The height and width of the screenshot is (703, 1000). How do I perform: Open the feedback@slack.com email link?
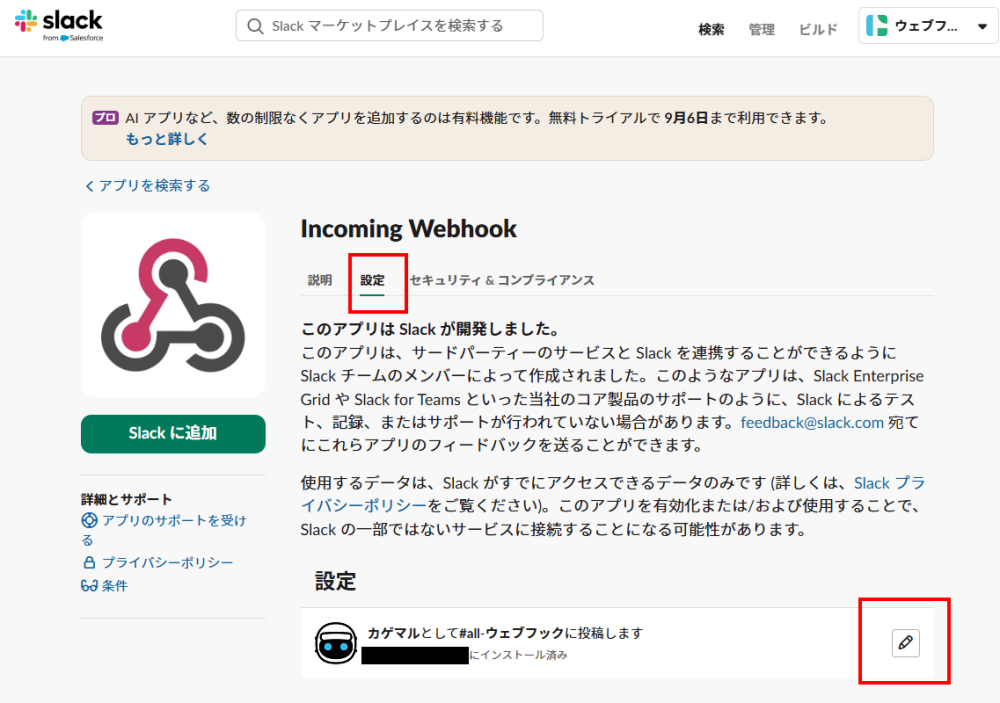[x=812, y=422]
